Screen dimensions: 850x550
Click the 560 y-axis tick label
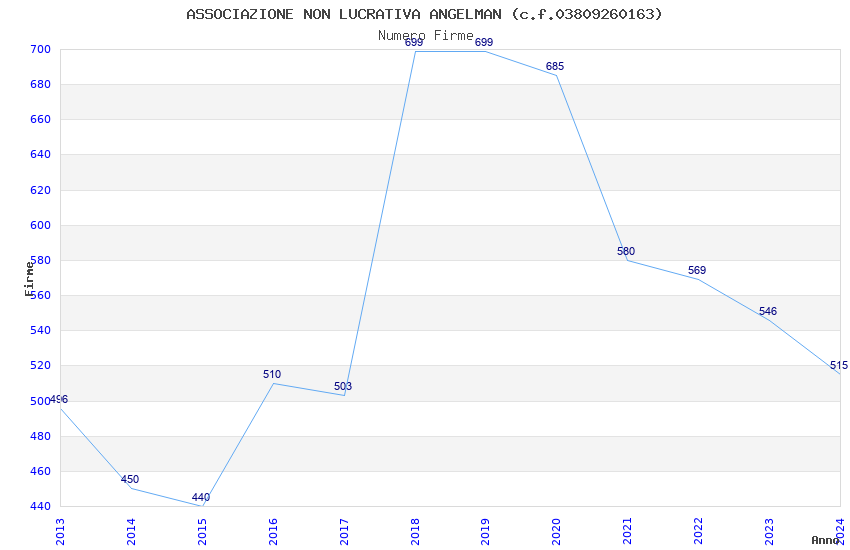click(41, 295)
